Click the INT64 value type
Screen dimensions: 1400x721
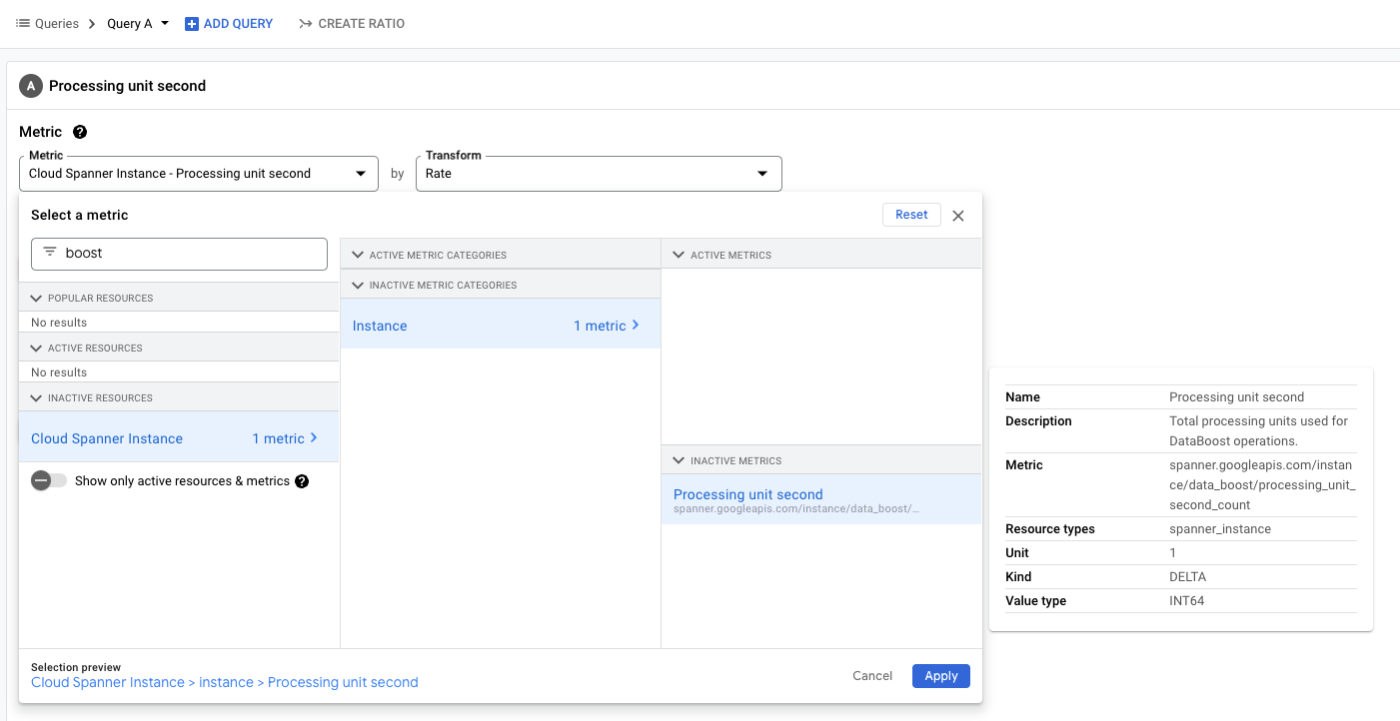click(x=1187, y=601)
